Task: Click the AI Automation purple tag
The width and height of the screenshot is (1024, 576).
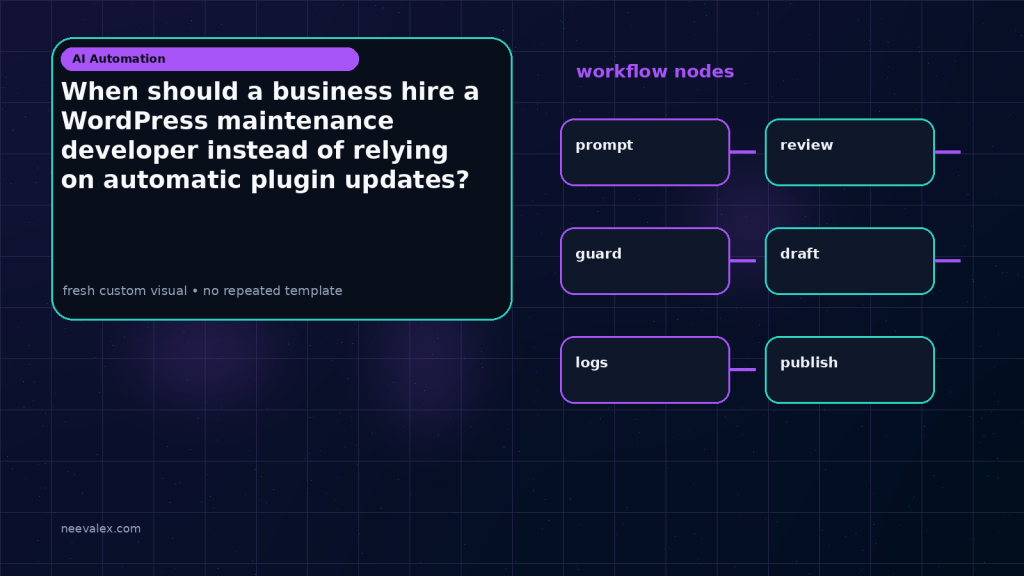Action: 210,59
